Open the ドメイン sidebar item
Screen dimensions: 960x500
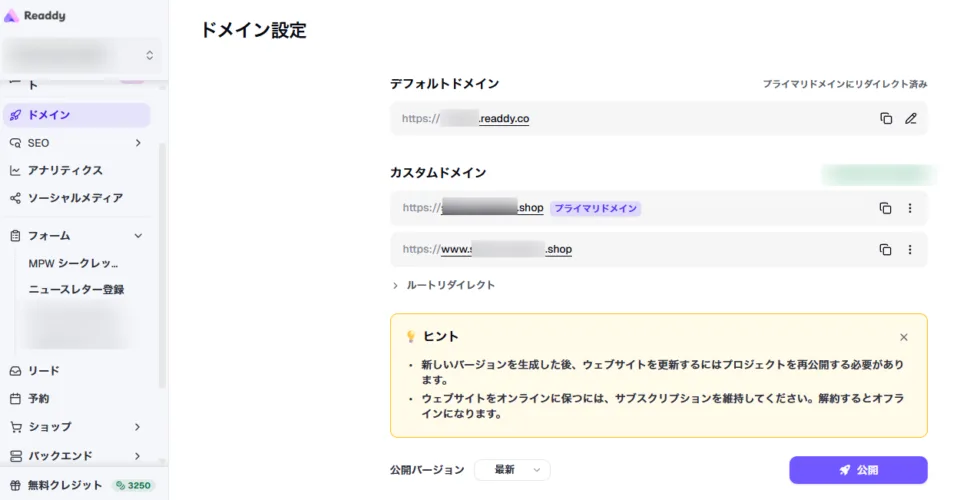coord(77,115)
